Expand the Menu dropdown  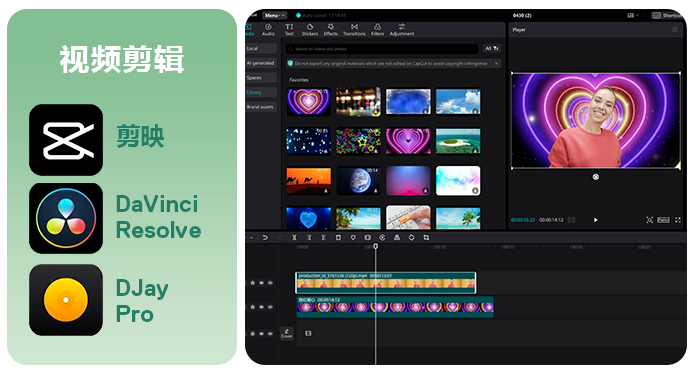coord(275,15)
